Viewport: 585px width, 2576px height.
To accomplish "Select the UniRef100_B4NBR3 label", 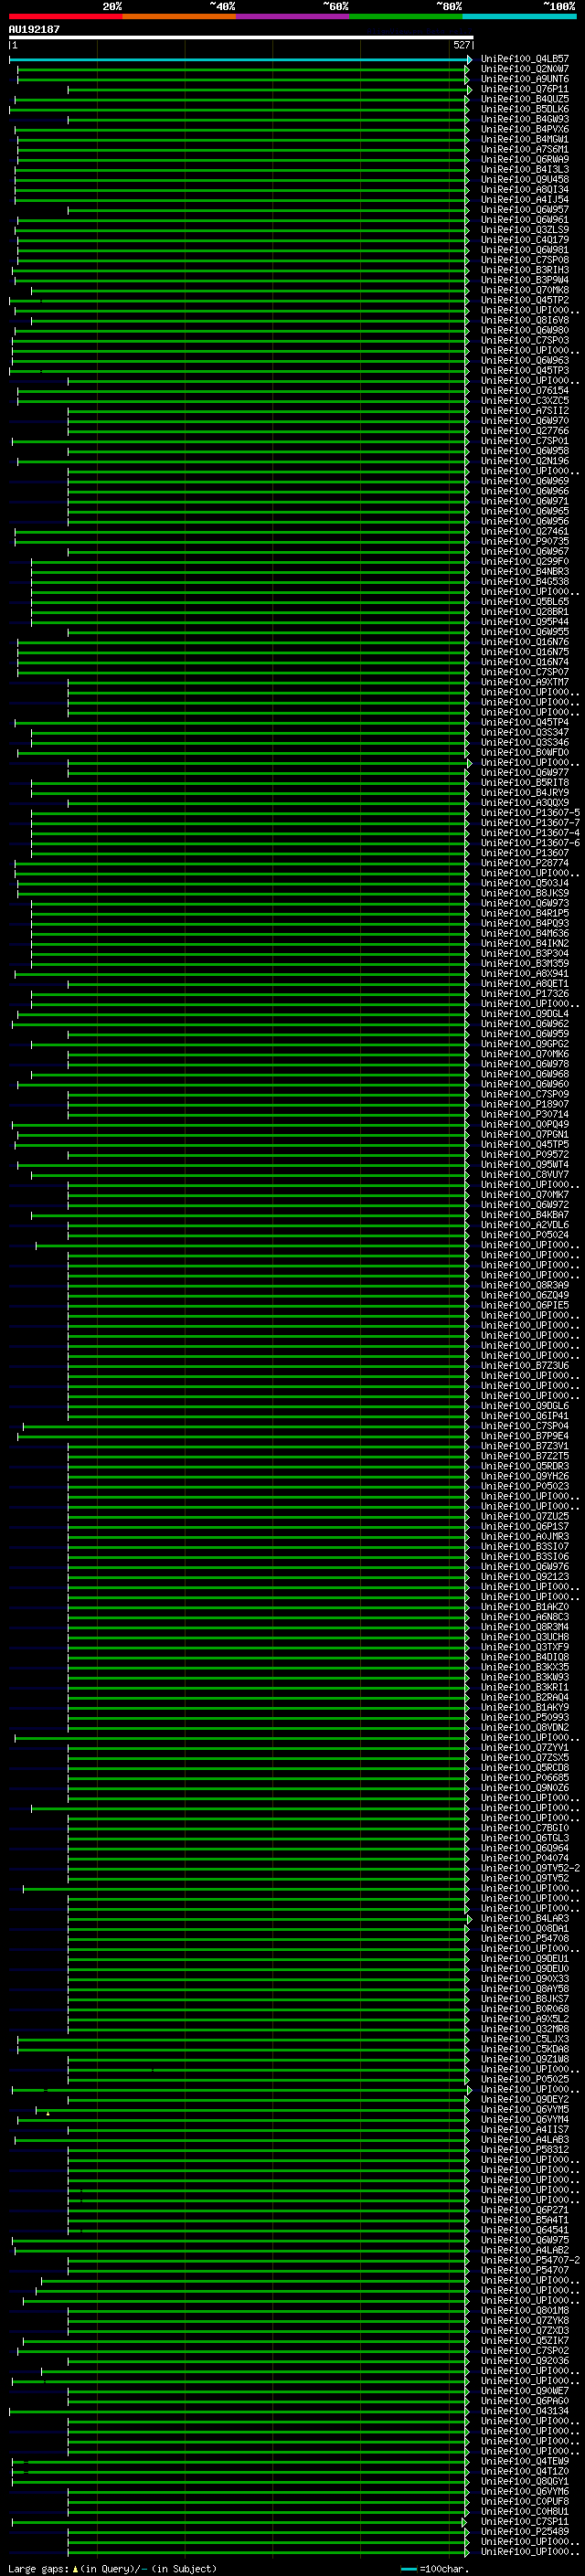I will point(525,571).
